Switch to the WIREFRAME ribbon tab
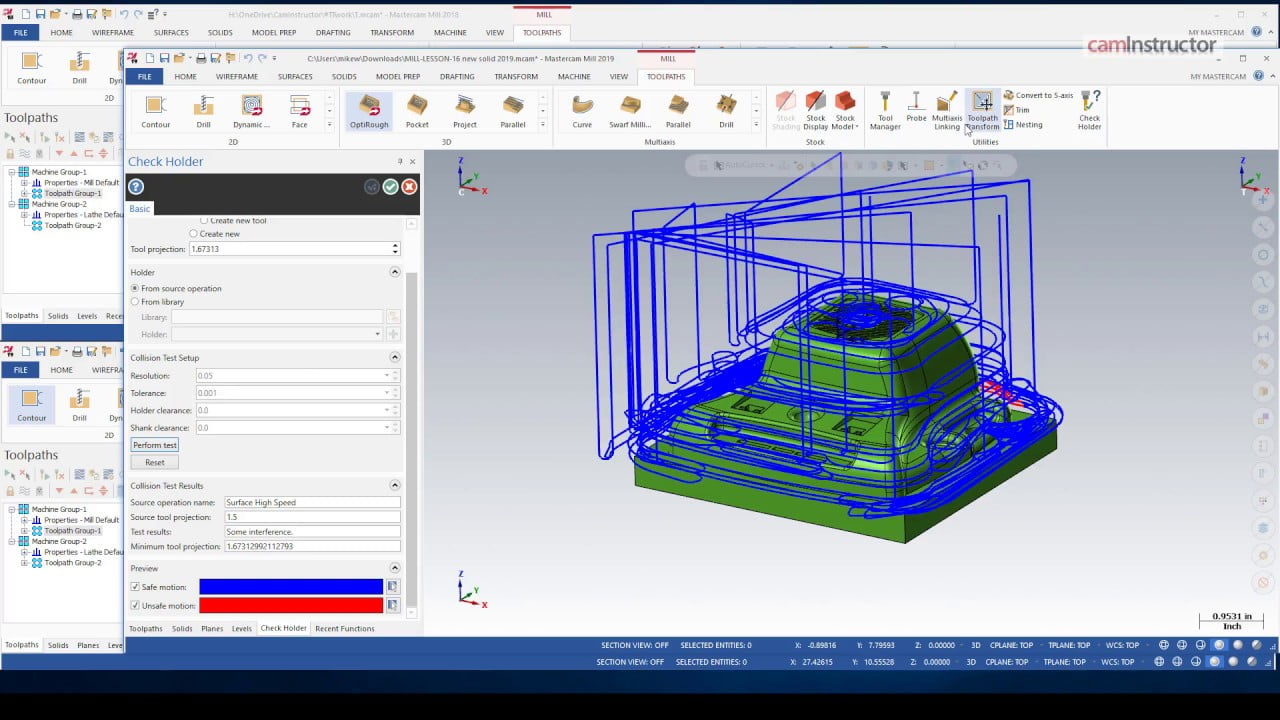 237,77
